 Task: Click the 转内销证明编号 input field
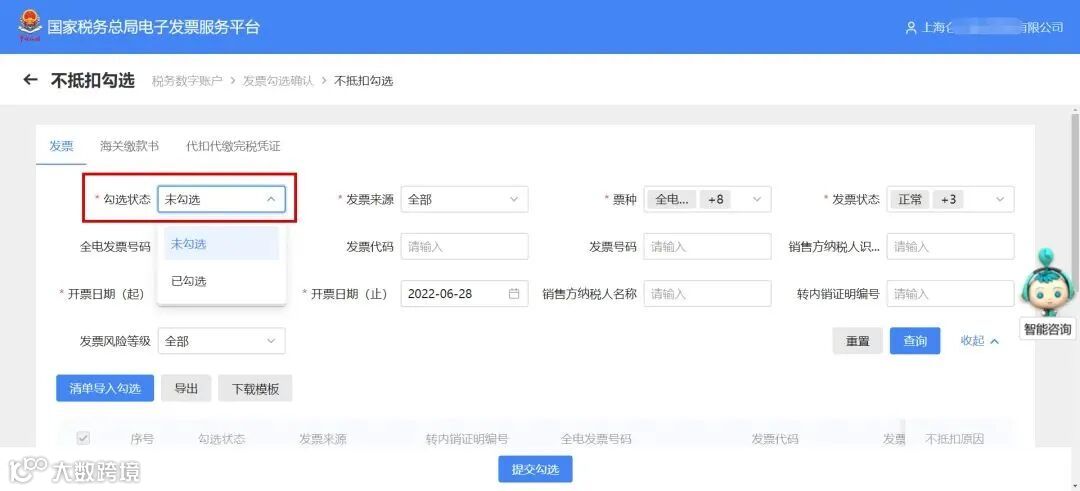tap(951, 293)
